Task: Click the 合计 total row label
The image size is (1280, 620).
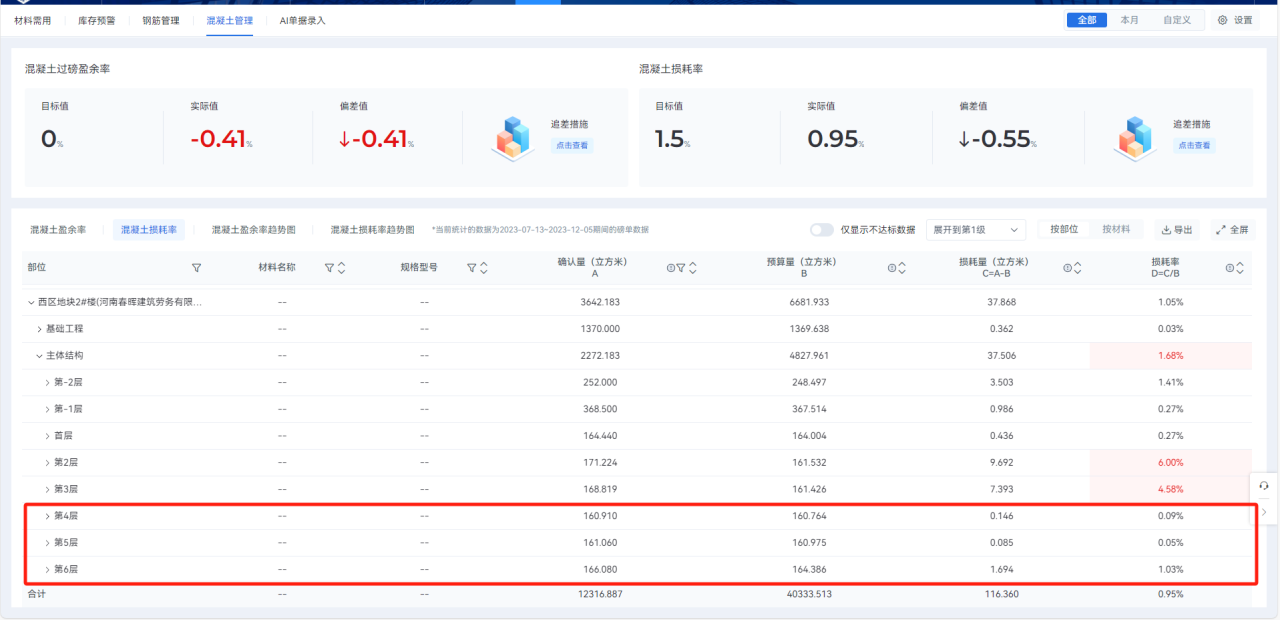Action: (x=36, y=594)
